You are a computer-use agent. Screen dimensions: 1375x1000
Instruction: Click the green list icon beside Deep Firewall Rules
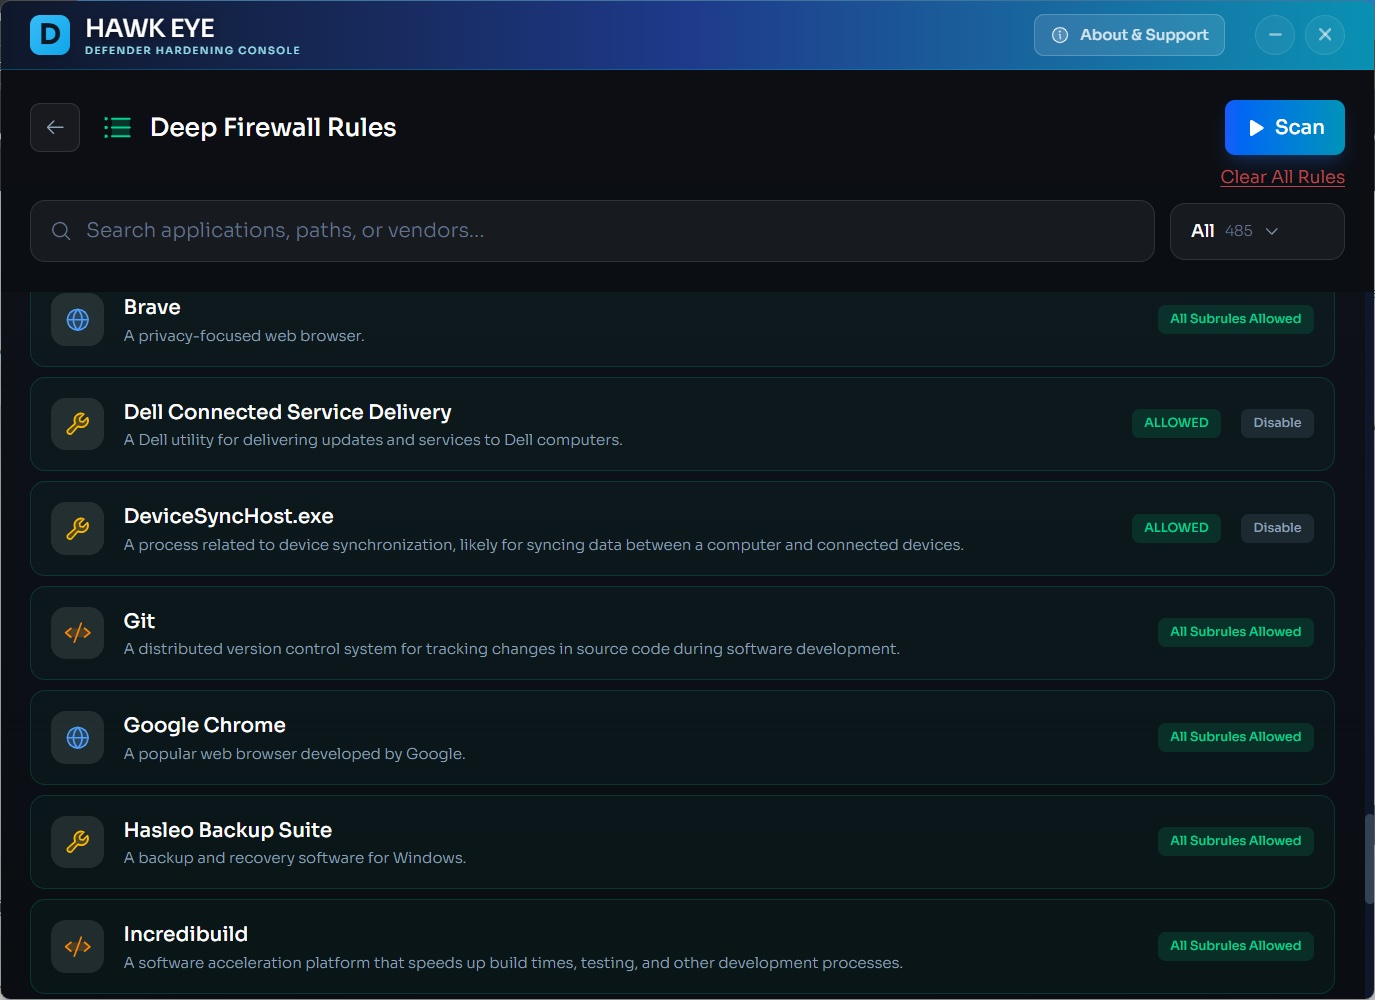click(x=117, y=127)
